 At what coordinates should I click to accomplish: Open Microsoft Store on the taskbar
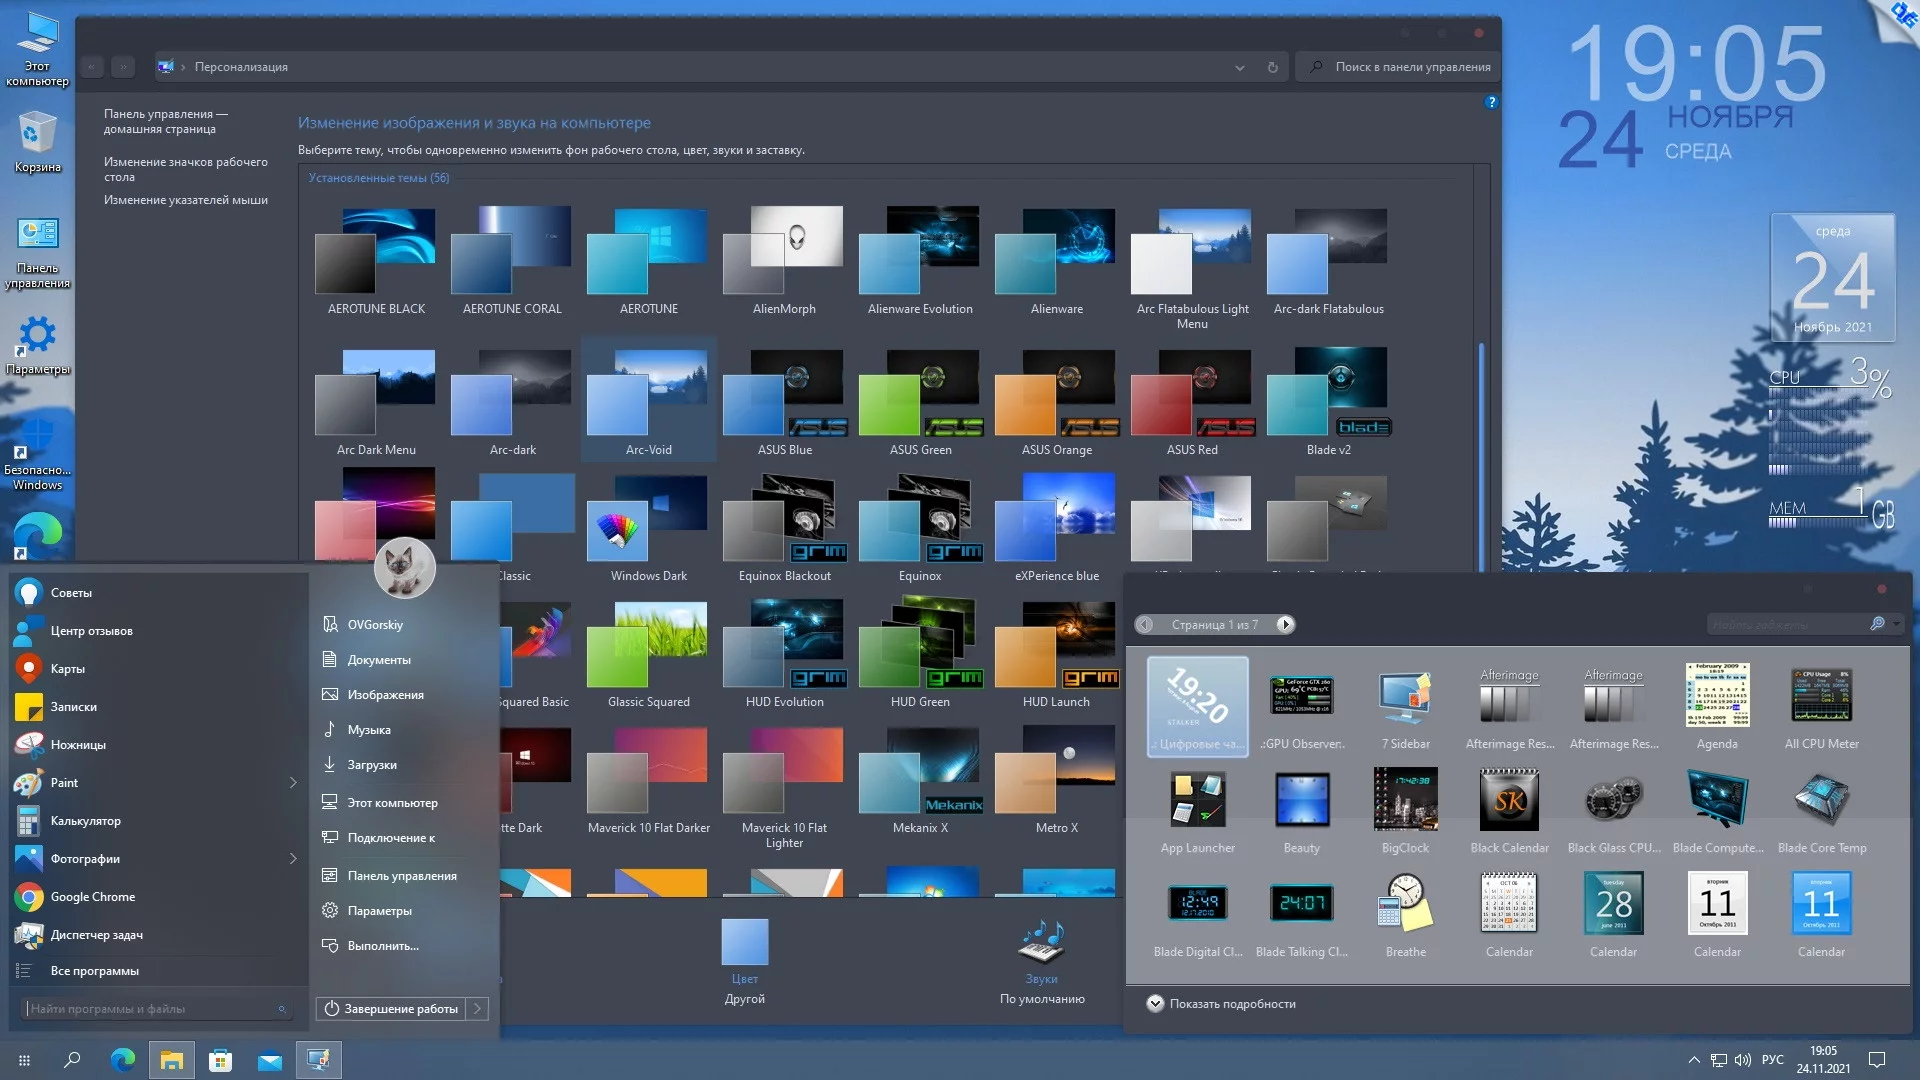coord(220,1060)
